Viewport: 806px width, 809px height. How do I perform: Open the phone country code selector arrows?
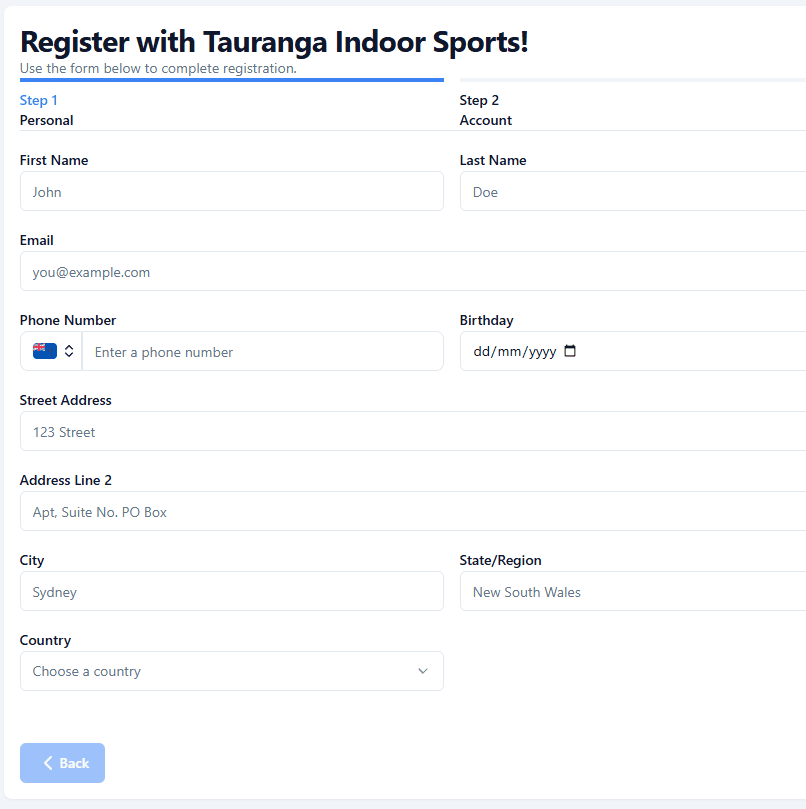(69, 351)
